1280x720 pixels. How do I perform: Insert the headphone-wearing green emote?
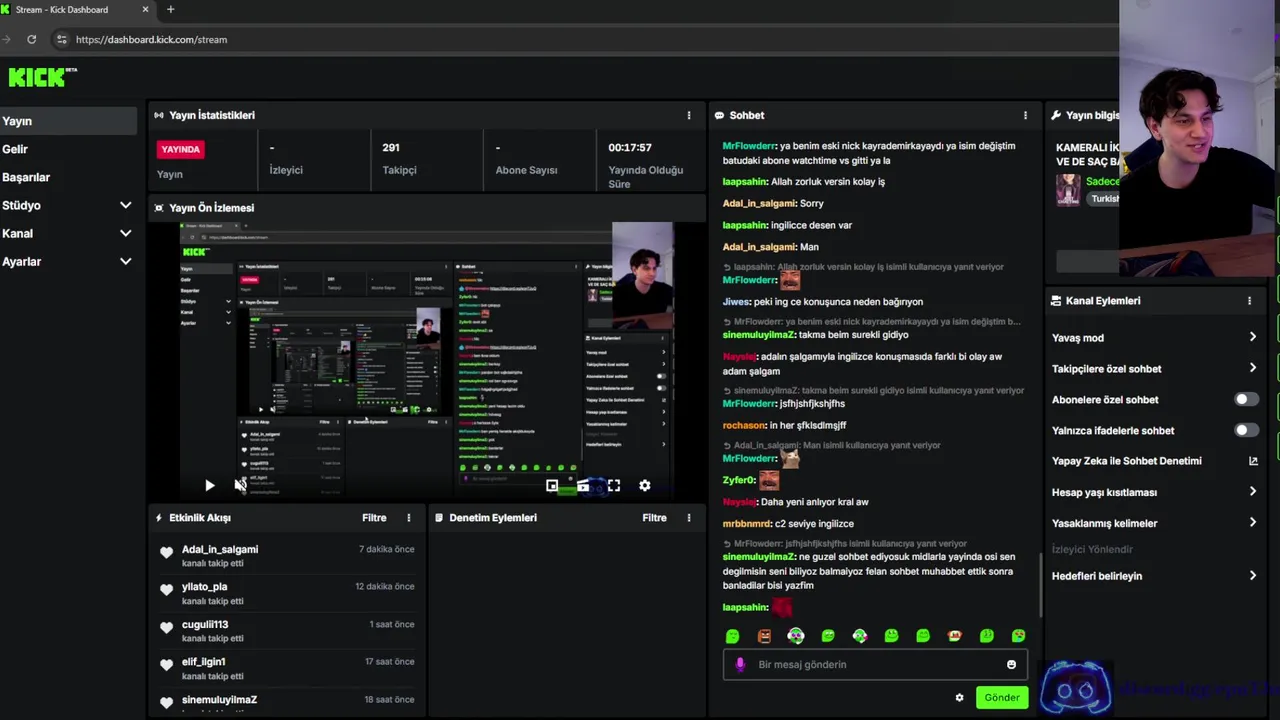point(796,636)
